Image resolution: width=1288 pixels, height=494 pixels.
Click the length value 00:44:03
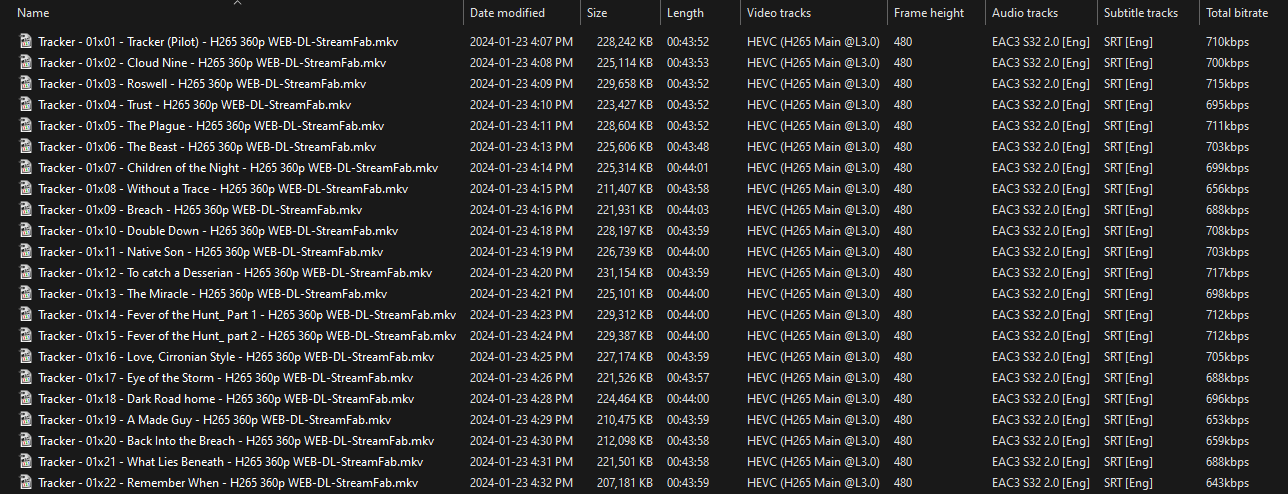click(688, 210)
